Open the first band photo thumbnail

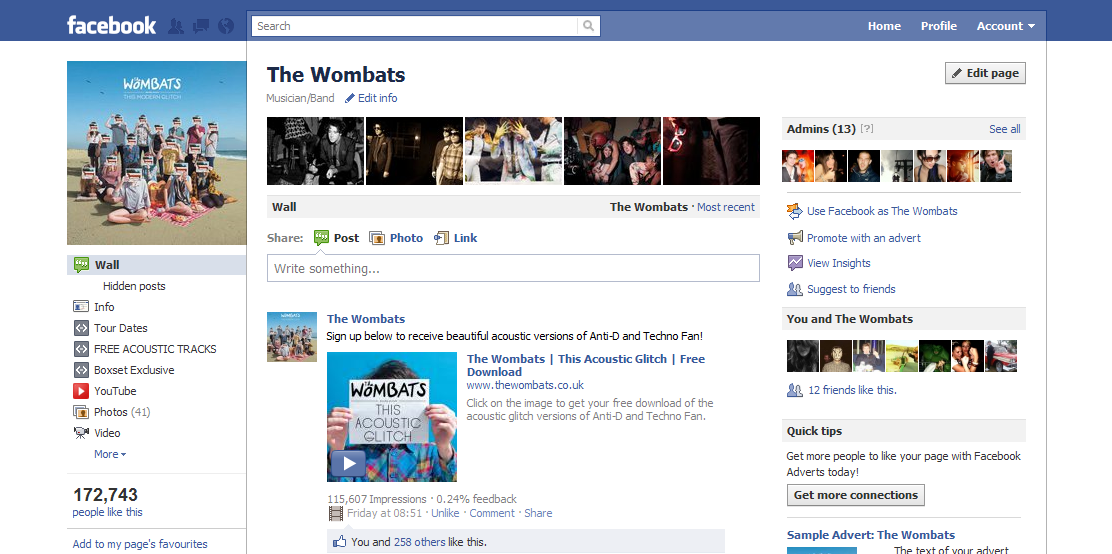point(316,151)
